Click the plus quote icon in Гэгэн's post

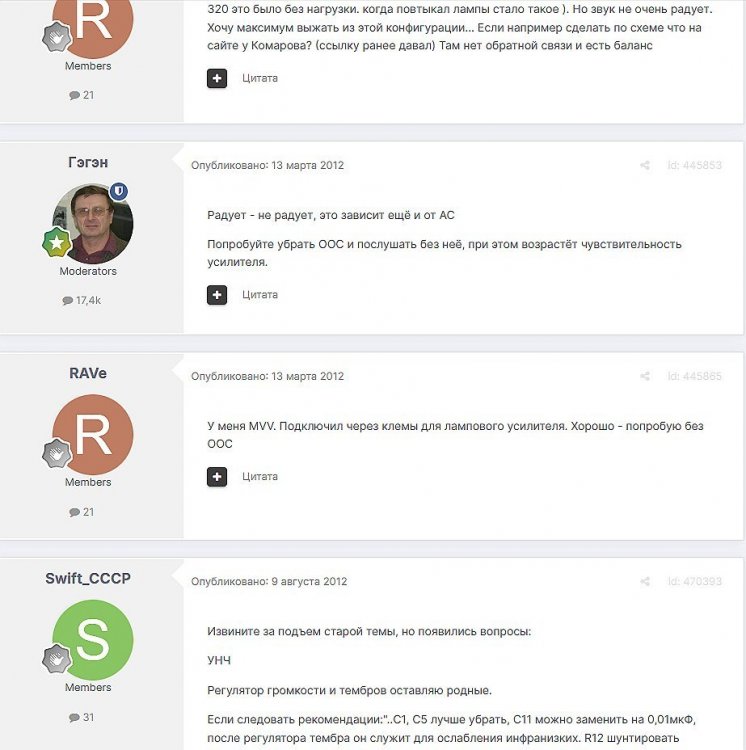[217, 295]
